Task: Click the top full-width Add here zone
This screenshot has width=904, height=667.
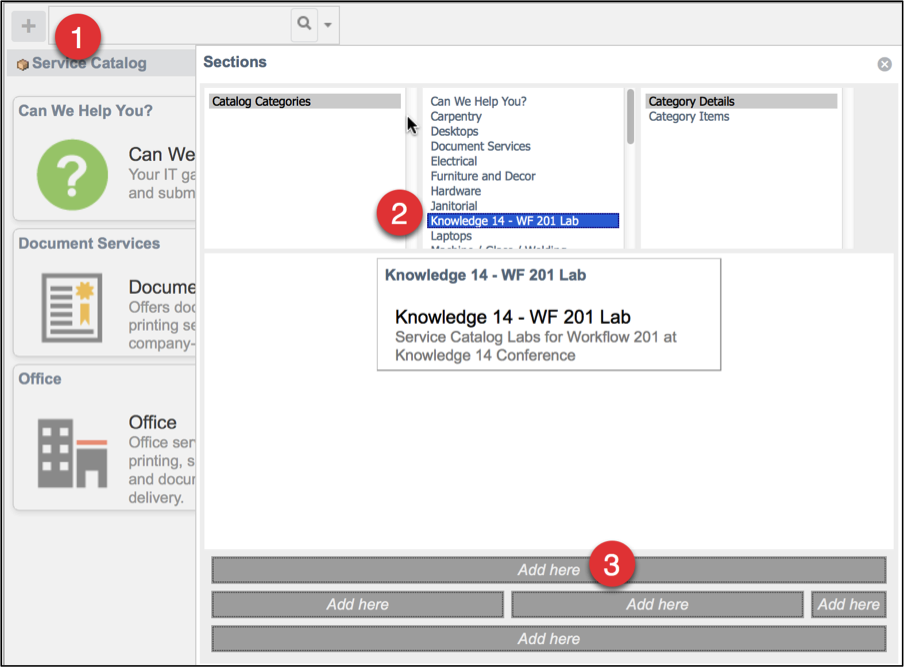Action: 548,570
